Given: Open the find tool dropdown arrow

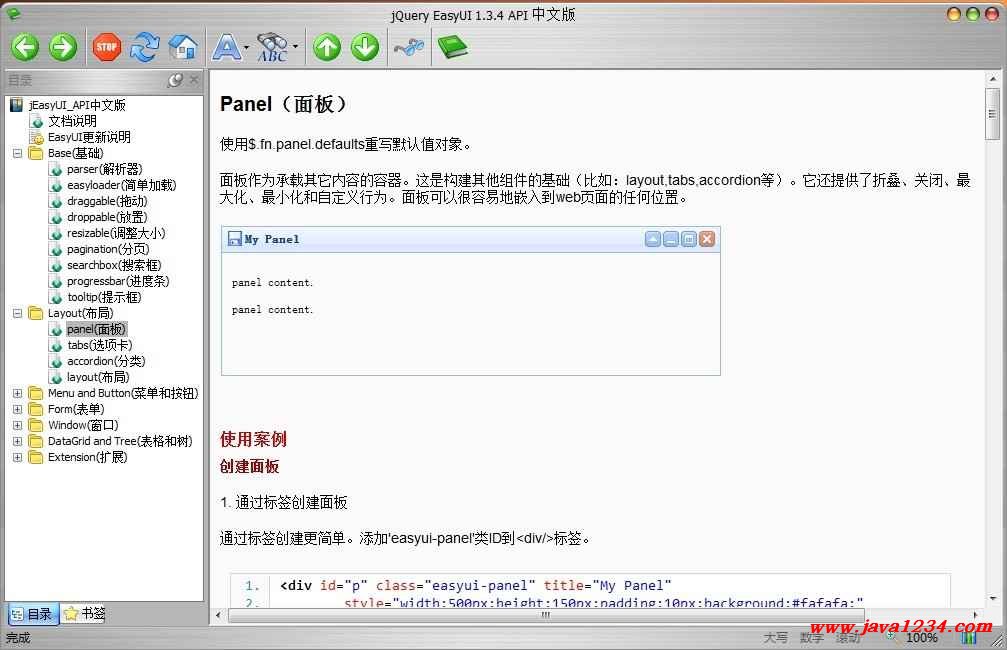Looking at the screenshot, I should pos(295,47).
